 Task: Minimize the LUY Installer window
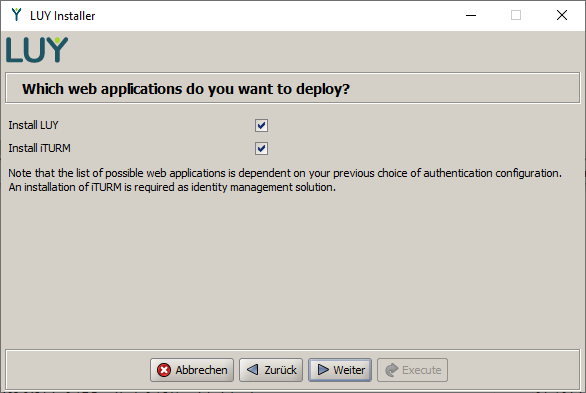click(471, 15)
